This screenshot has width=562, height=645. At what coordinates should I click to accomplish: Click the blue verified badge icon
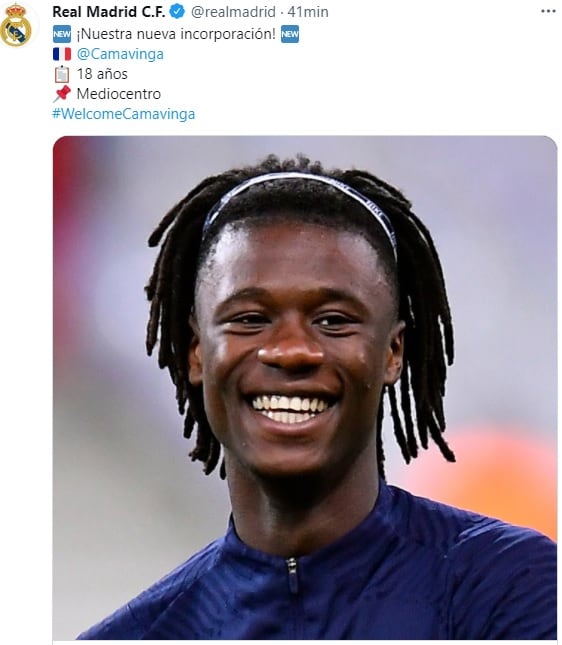click(177, 12)
